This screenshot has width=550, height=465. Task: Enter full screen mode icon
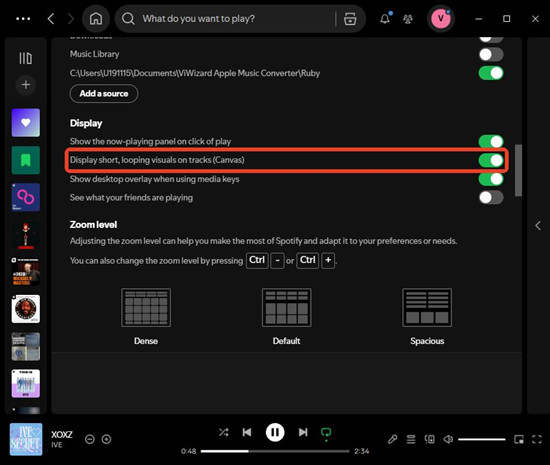(x=537, y=439)
